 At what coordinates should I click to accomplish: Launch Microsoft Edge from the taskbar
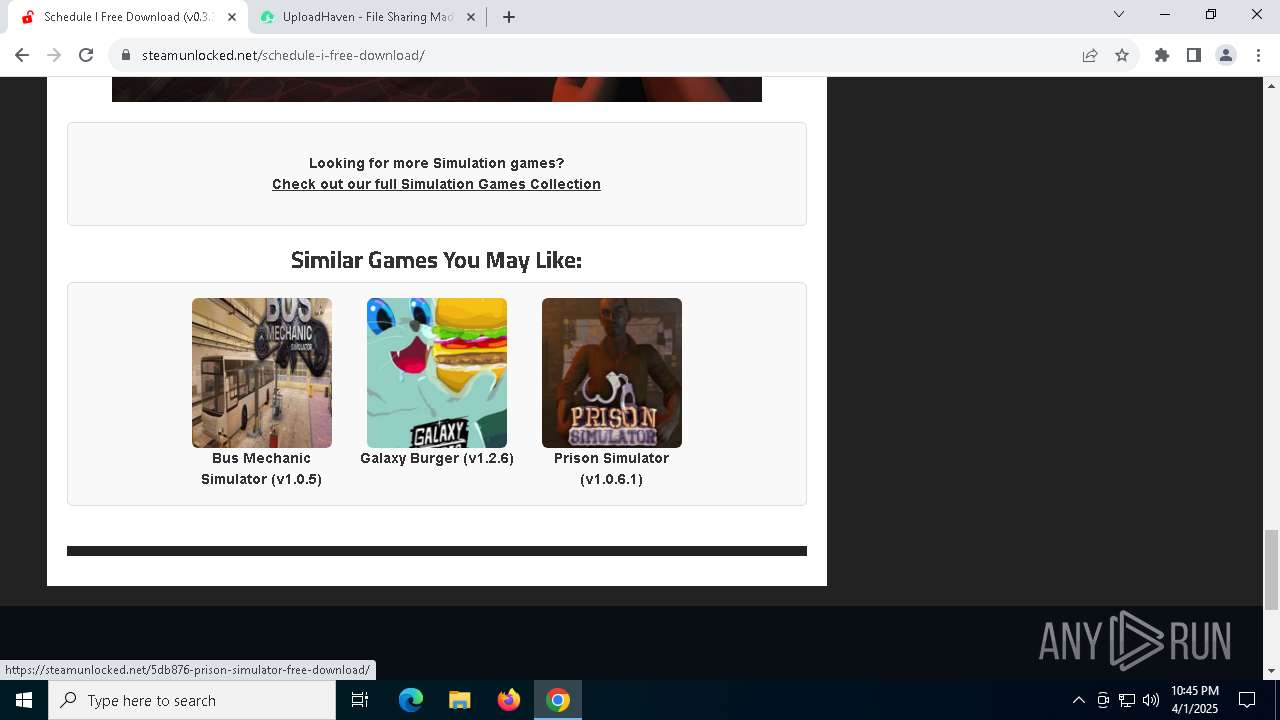pos(411,700)
